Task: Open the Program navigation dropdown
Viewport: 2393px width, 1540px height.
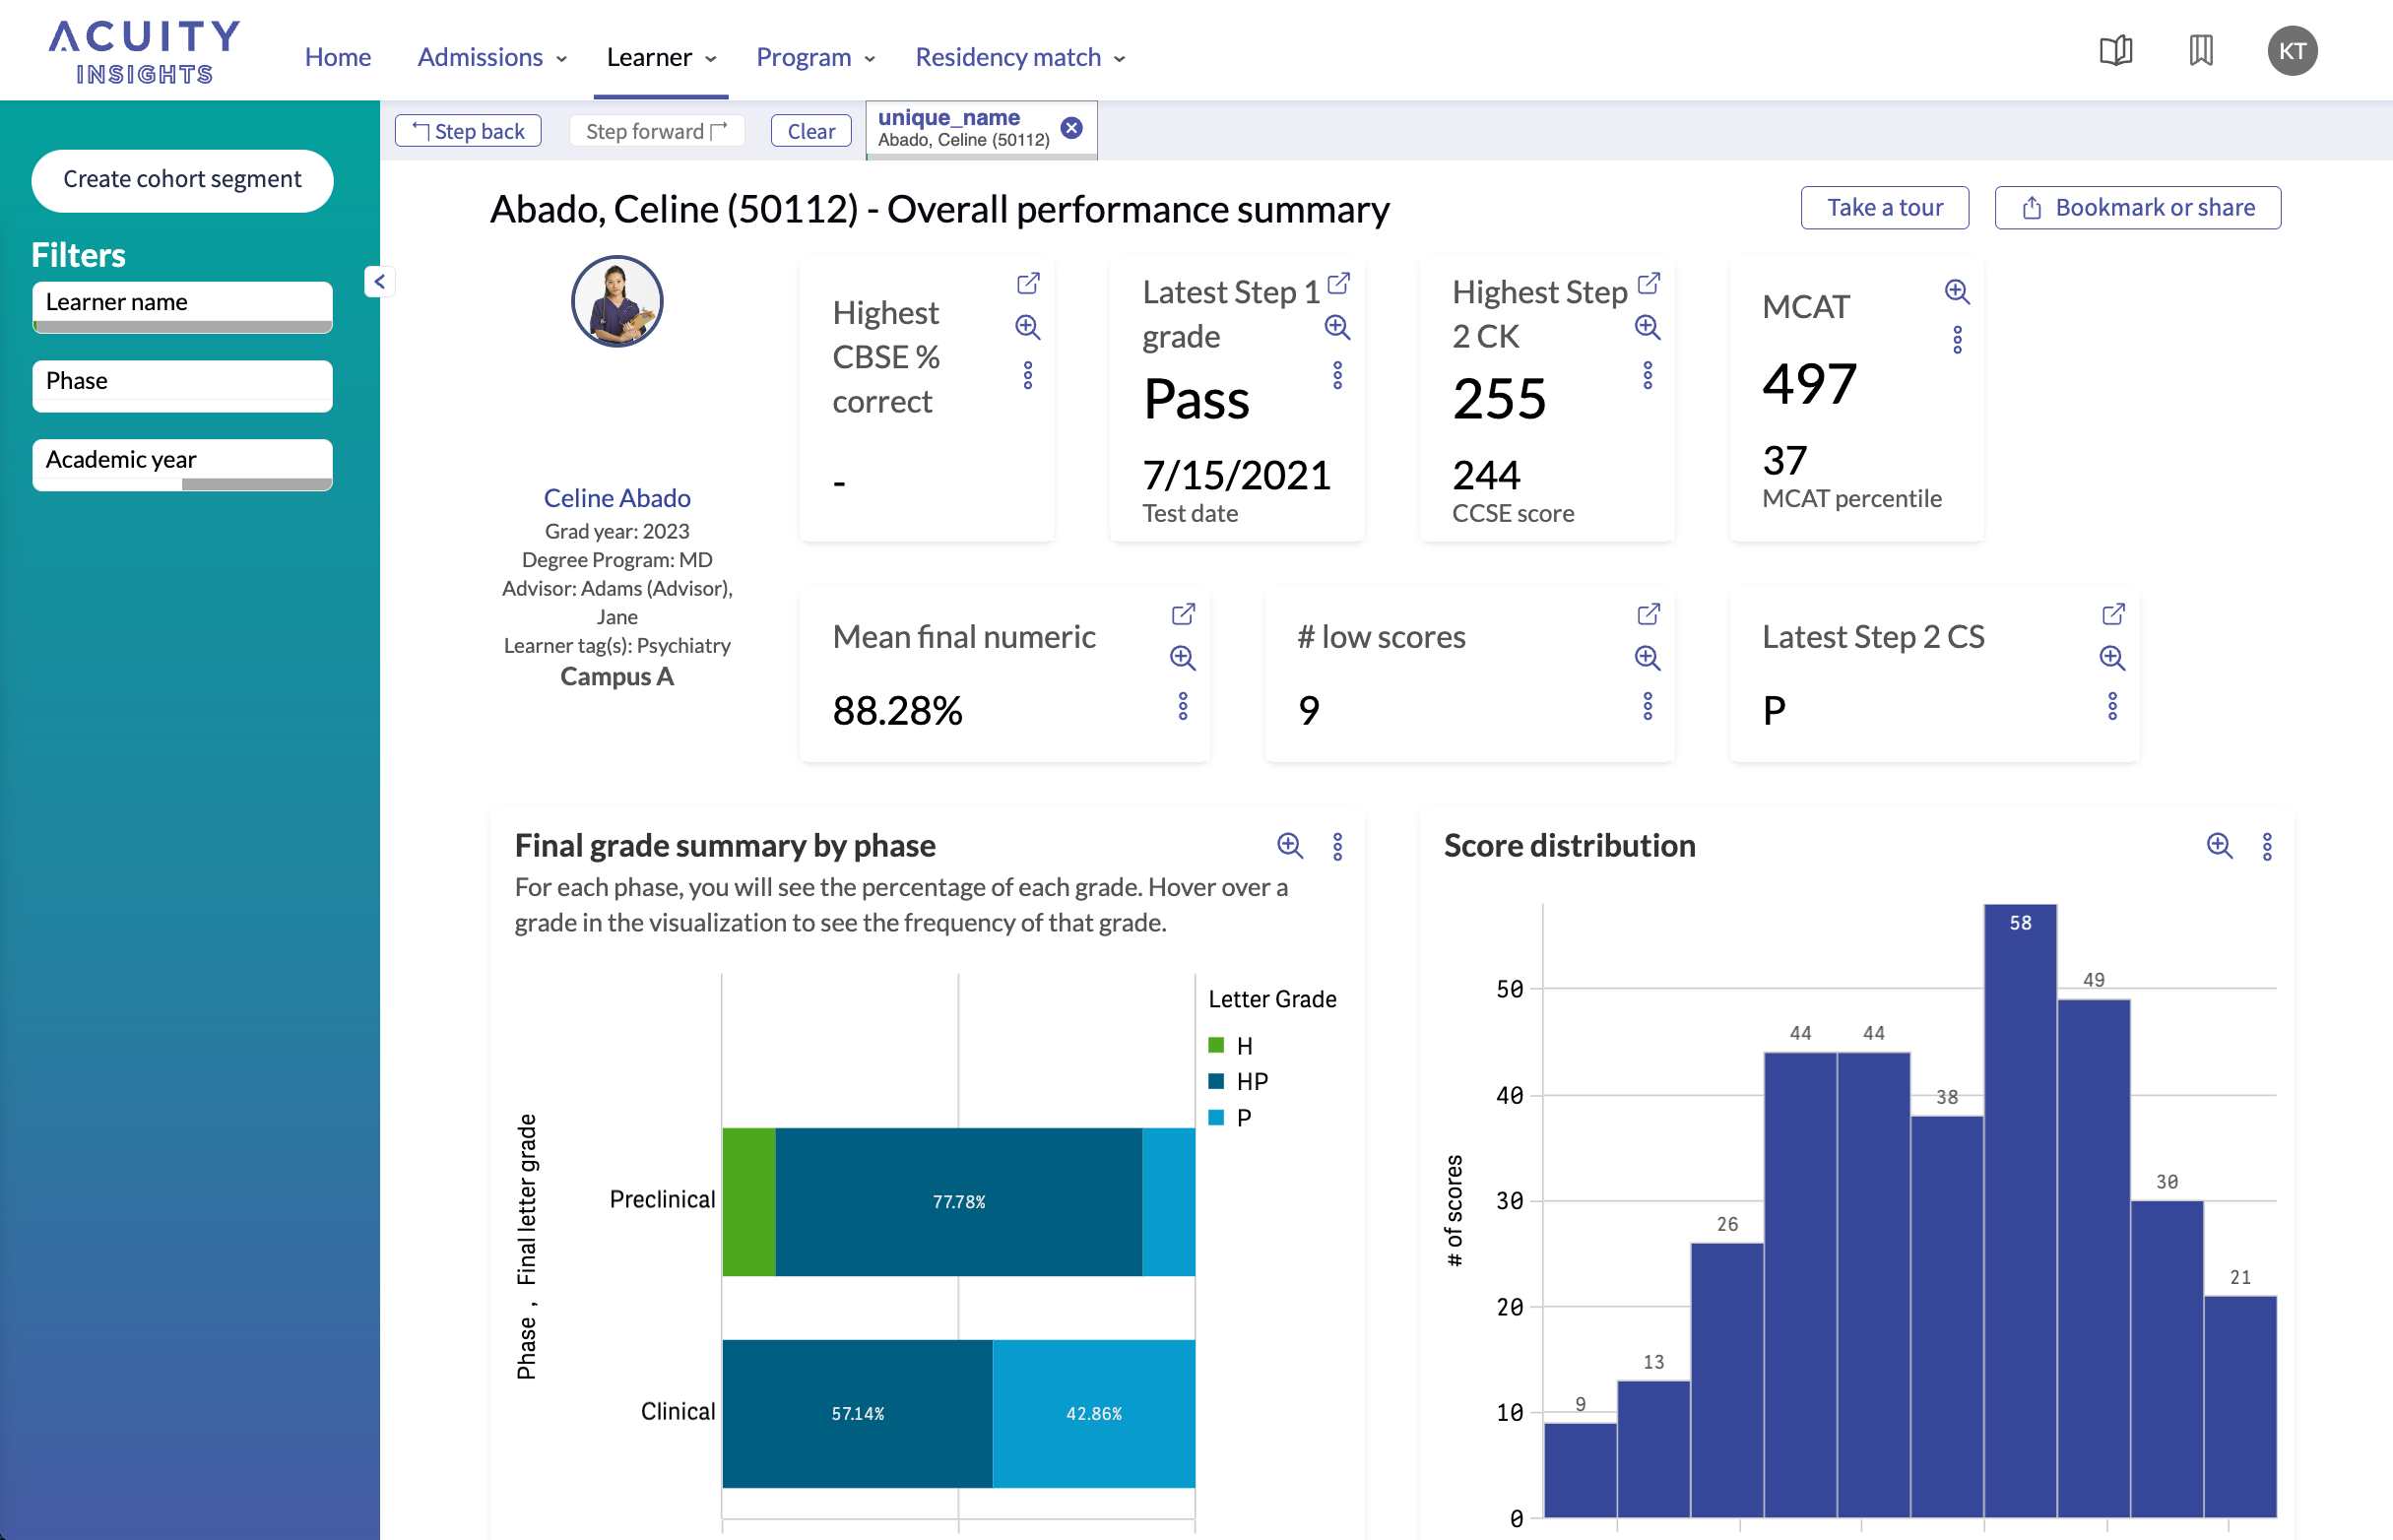Action: click(814, 57)
